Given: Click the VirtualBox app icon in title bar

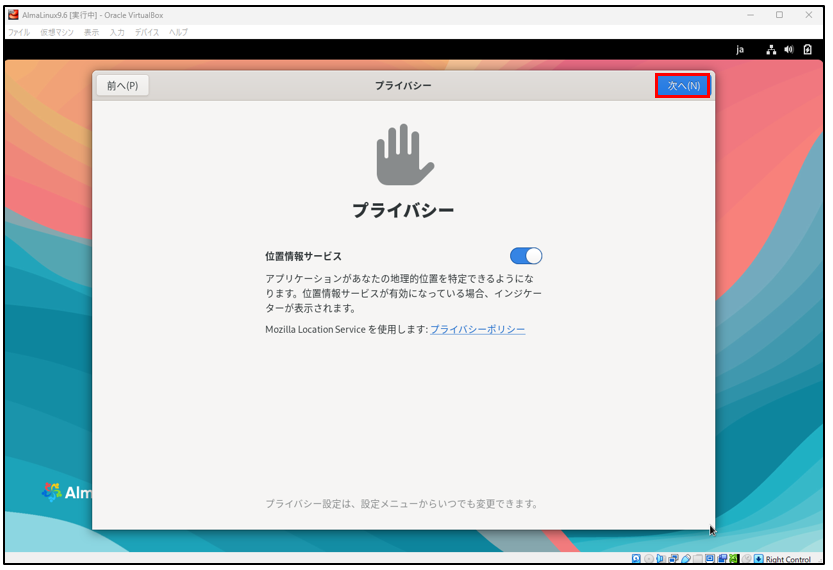Looking at the screenshot, I should [x=13, y=15].
